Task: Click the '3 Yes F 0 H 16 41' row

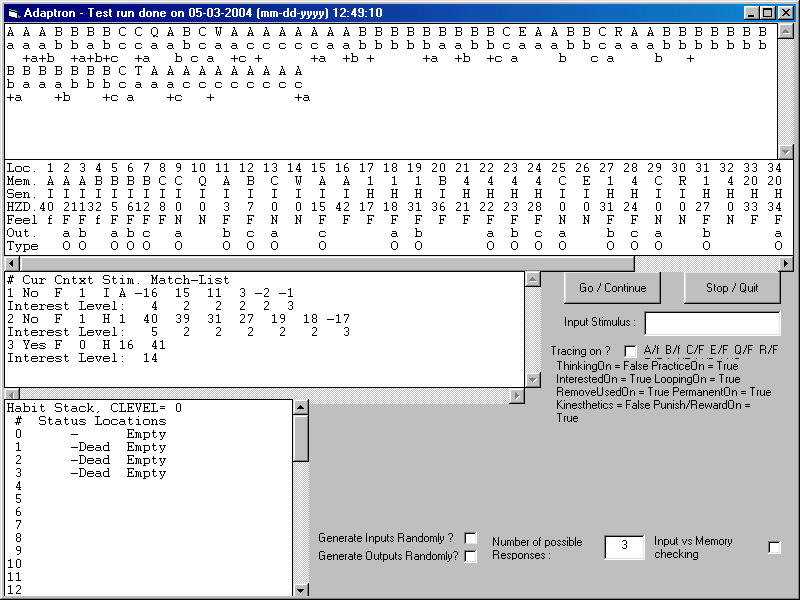Action: tap(86, 345)
